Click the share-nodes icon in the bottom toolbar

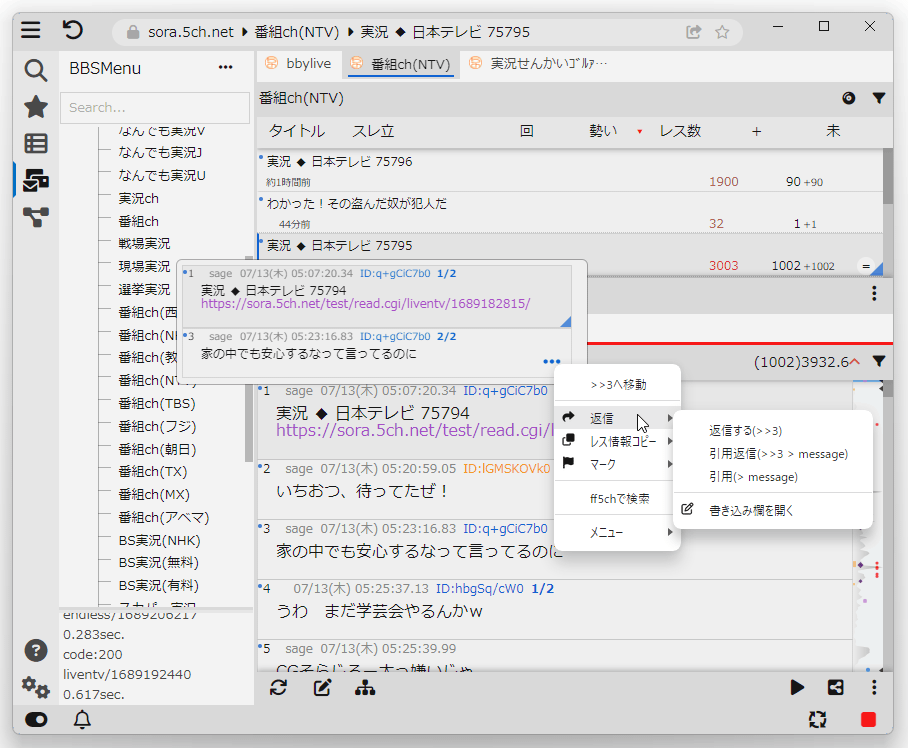tap(836, 688)
